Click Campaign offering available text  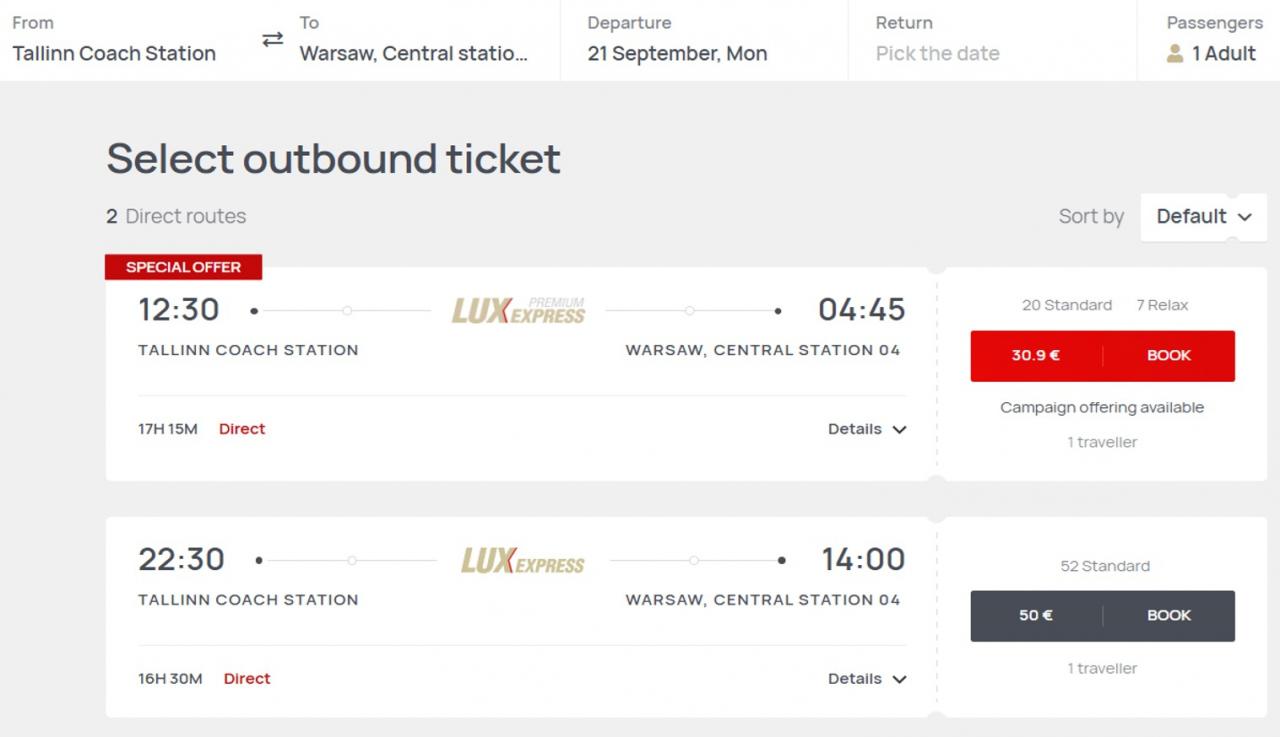tap(1102, 408)
